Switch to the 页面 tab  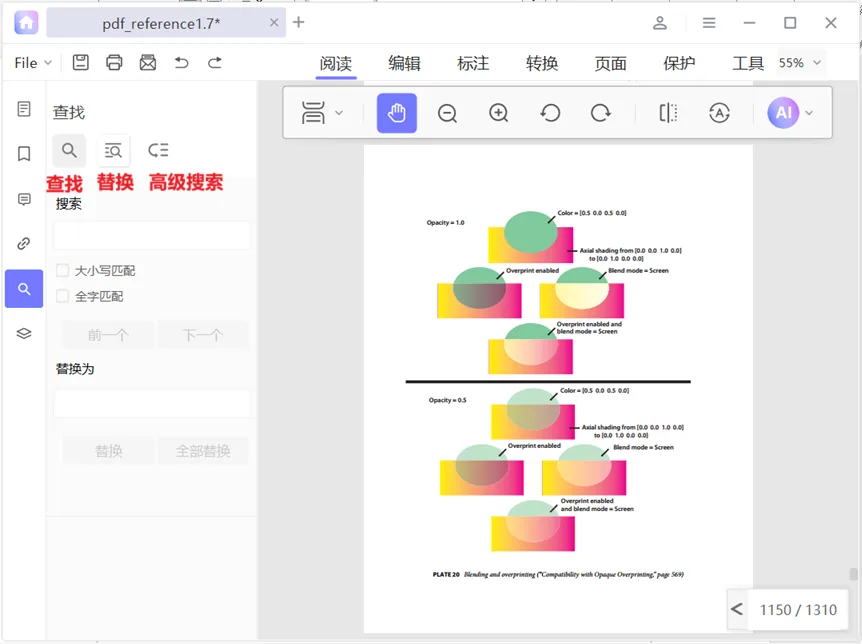(610, 63)
